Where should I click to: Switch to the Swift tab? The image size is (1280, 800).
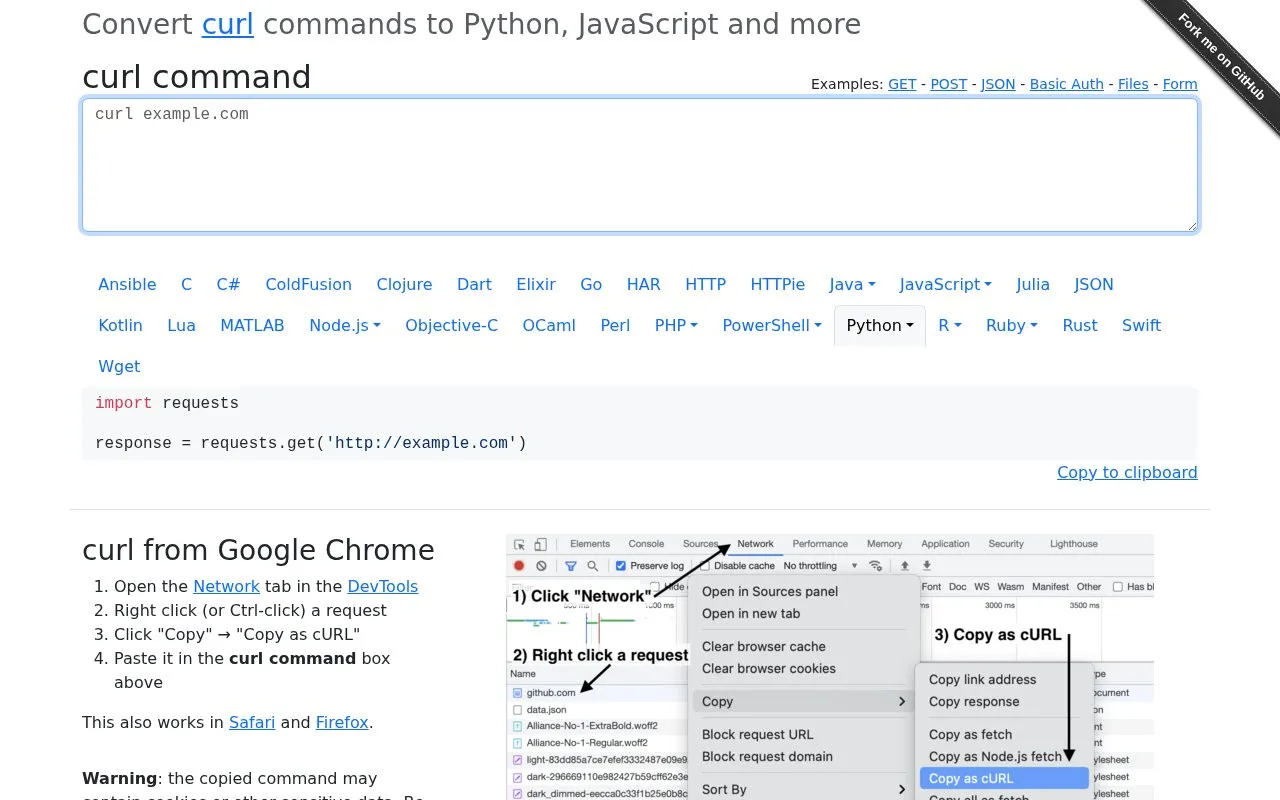pyautogui.click(x=1141, y=325)
